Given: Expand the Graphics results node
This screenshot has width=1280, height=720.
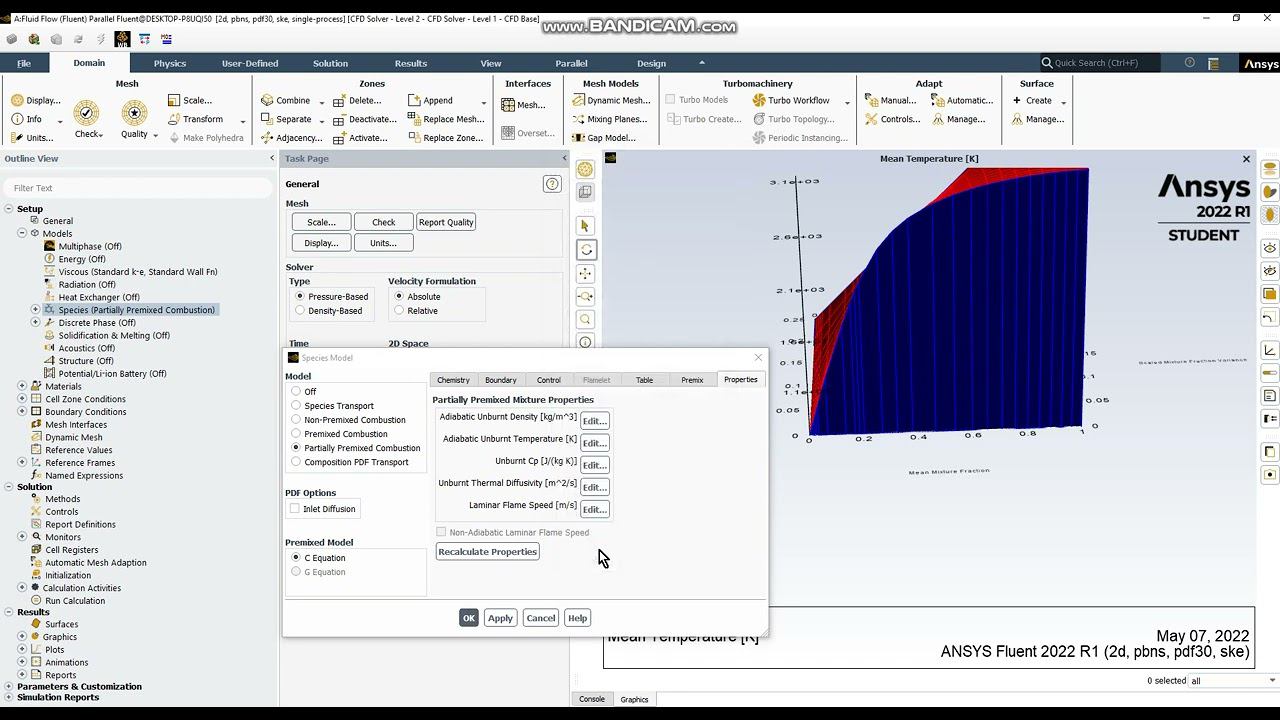Looking at the screenshot, I should (x=22, y=636).
